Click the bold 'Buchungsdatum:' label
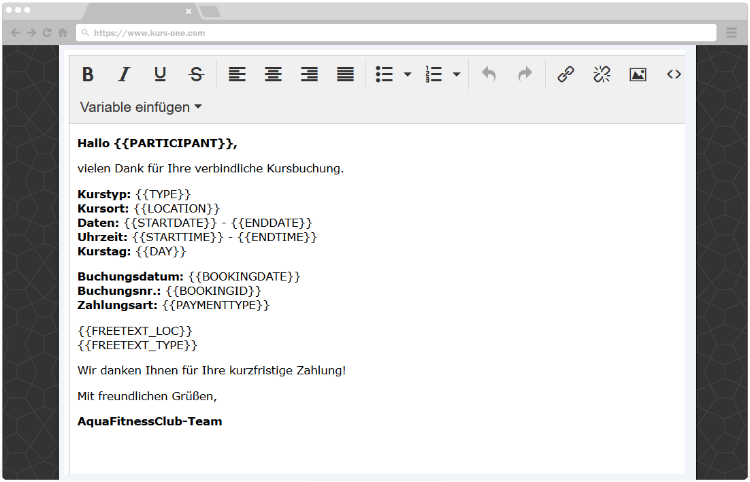This screenshot has width=750, height=482. [131, 277]
